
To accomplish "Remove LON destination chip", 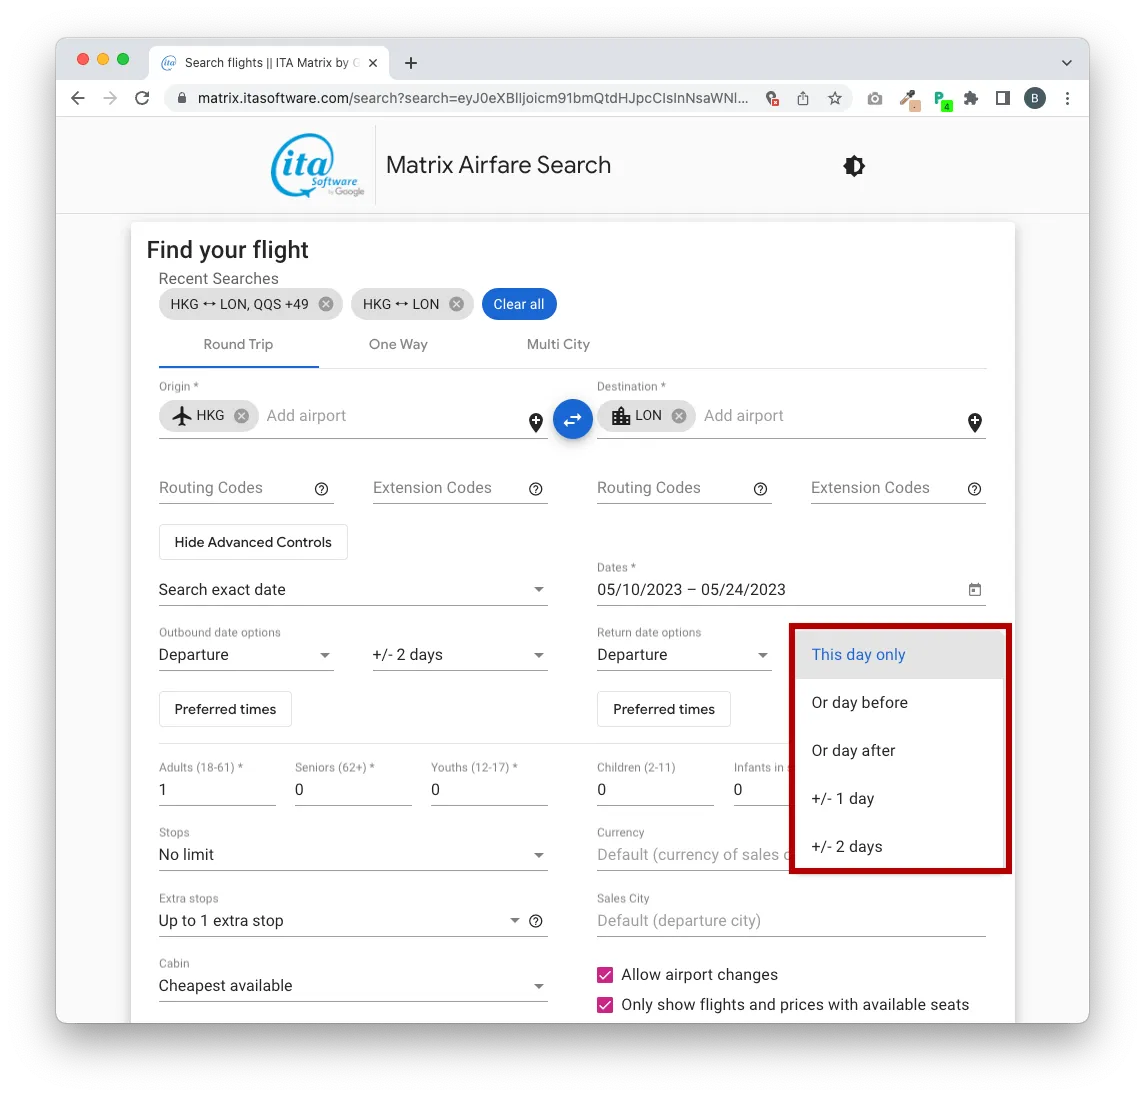I will click(679, 416).
